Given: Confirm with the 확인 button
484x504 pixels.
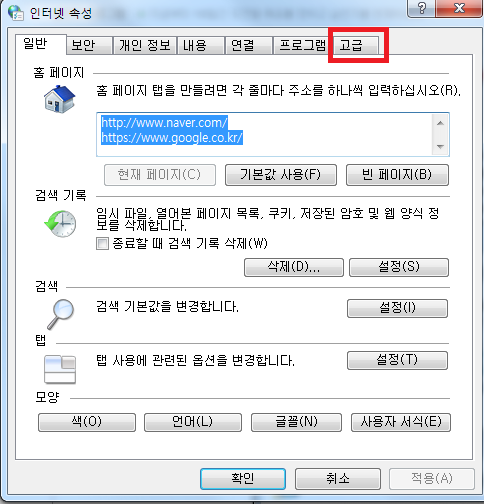Looking at the screenshot, I should click(x=243, y=479).
